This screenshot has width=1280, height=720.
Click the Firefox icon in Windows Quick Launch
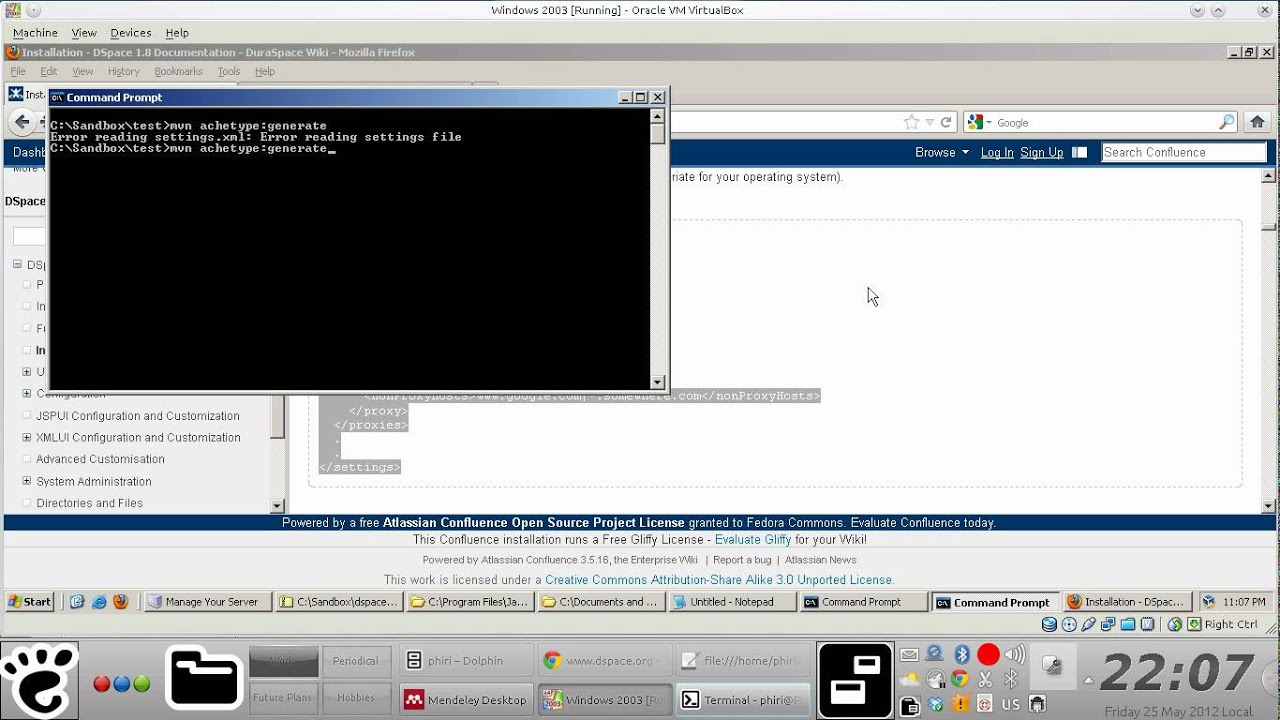coord(121,602)
